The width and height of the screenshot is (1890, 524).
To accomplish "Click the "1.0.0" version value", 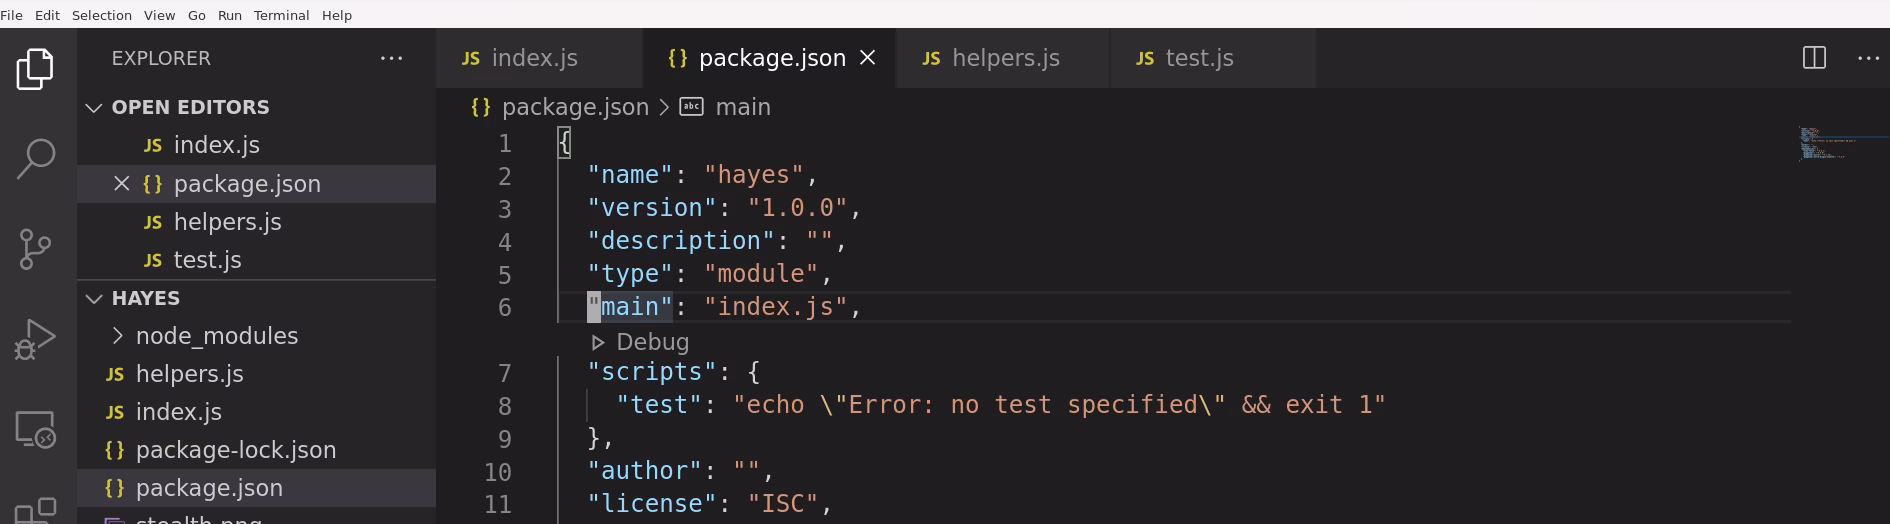I will click(797, 208).
